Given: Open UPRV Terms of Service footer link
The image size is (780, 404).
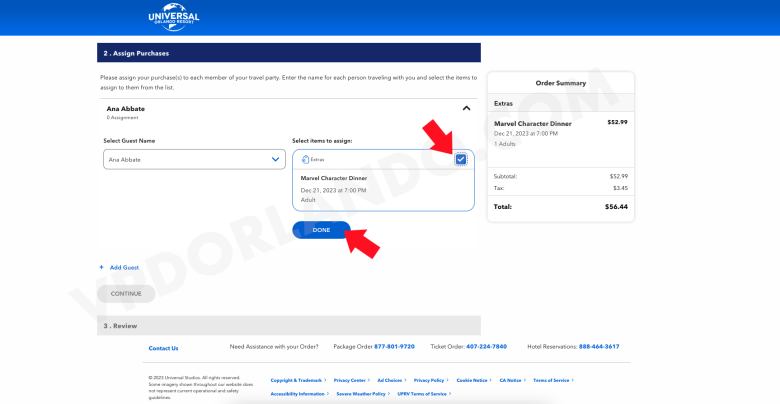Looking at the screenshot, I should pyautogui.click(x=424, y=394).
